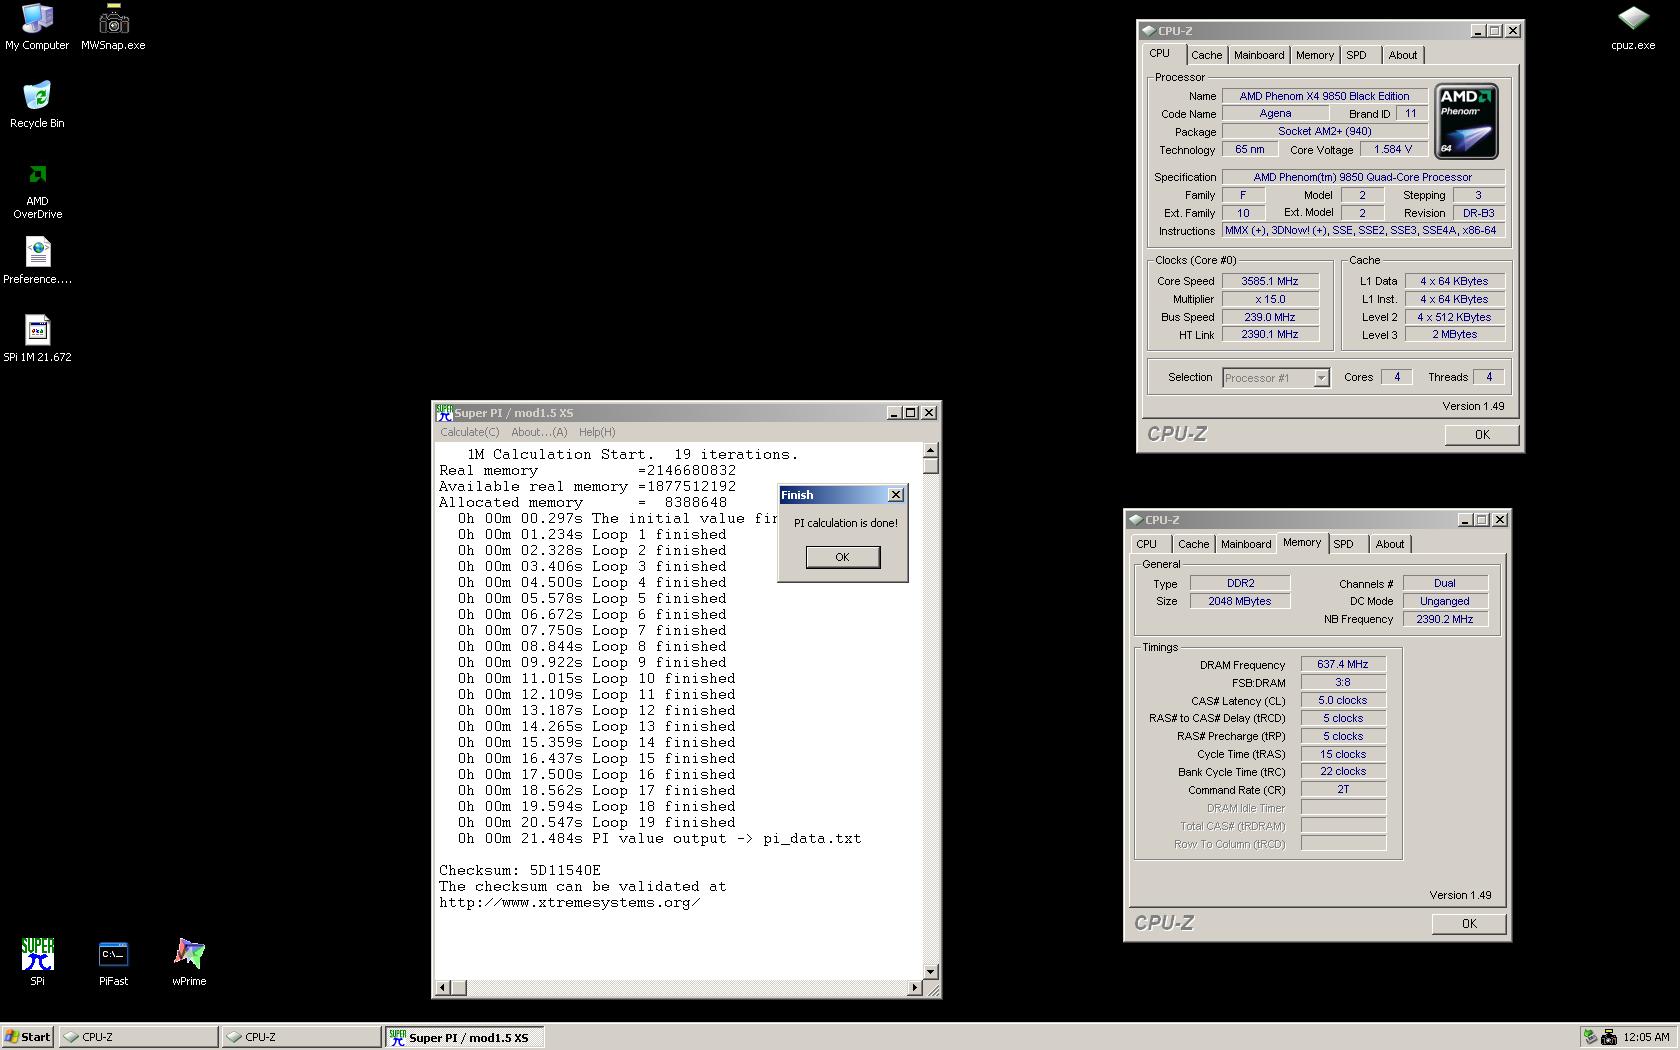Select the MWSnap.exe desktop icon
The image size is (1680, 1050).
(113, 27)
